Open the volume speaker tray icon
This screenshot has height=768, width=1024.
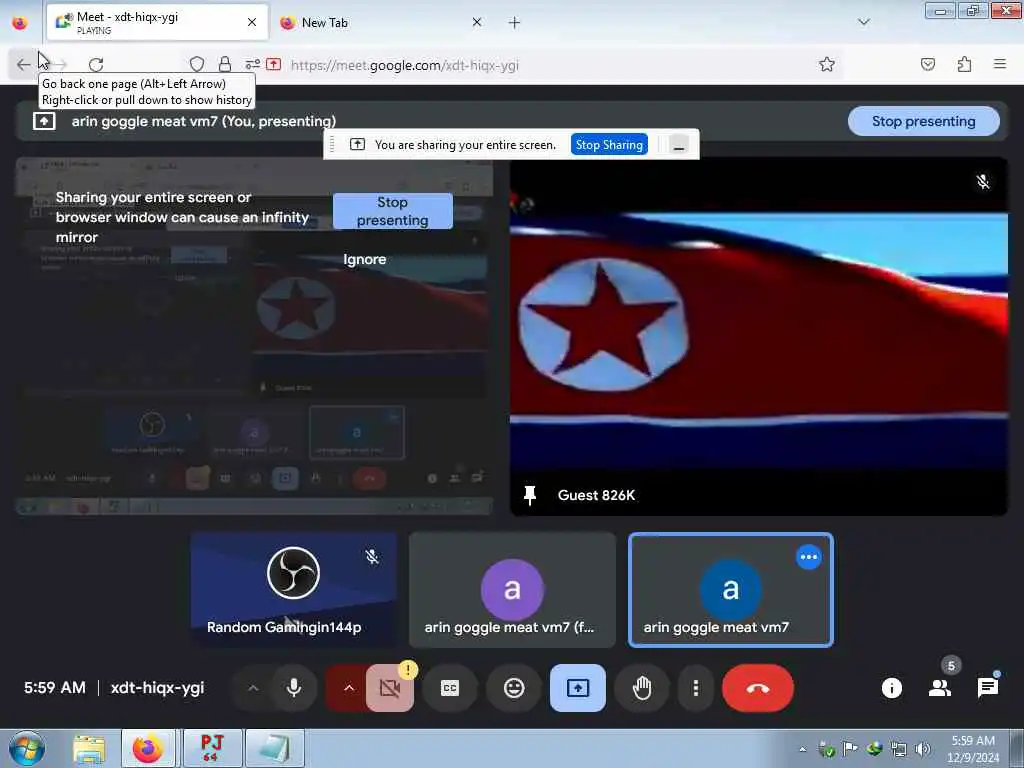[922, 750]
